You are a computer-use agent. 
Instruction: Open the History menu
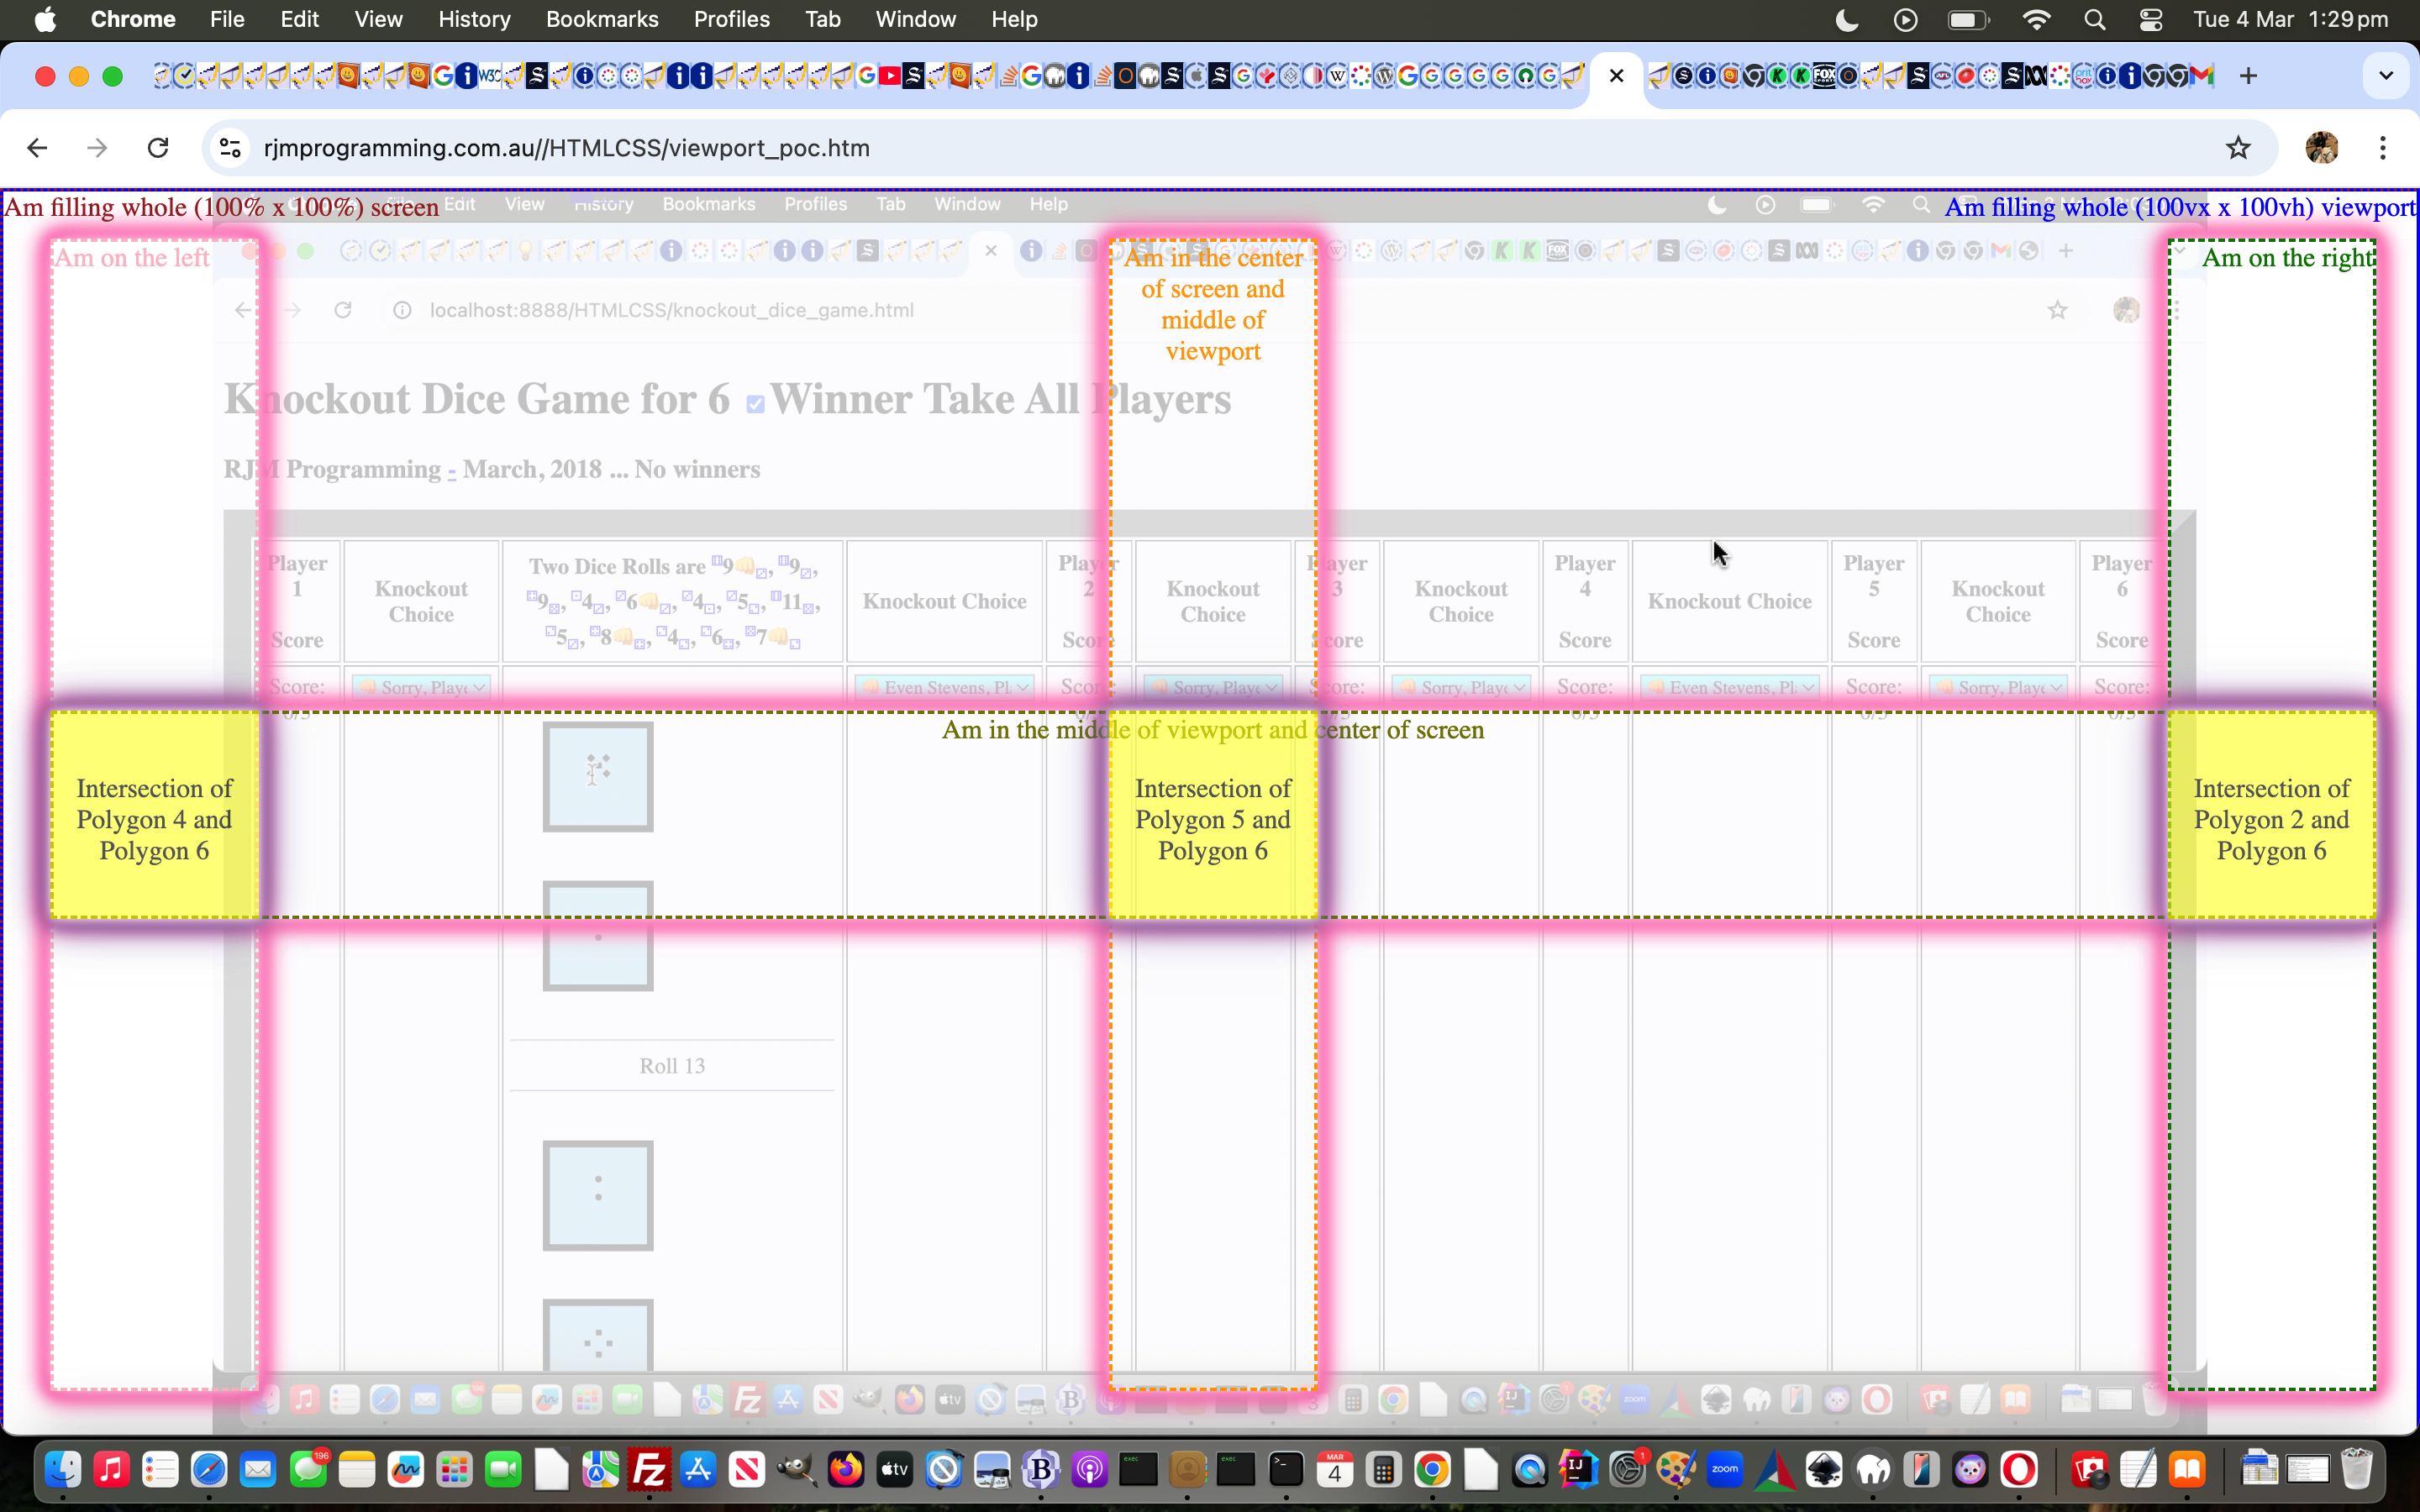click(474, 19)
